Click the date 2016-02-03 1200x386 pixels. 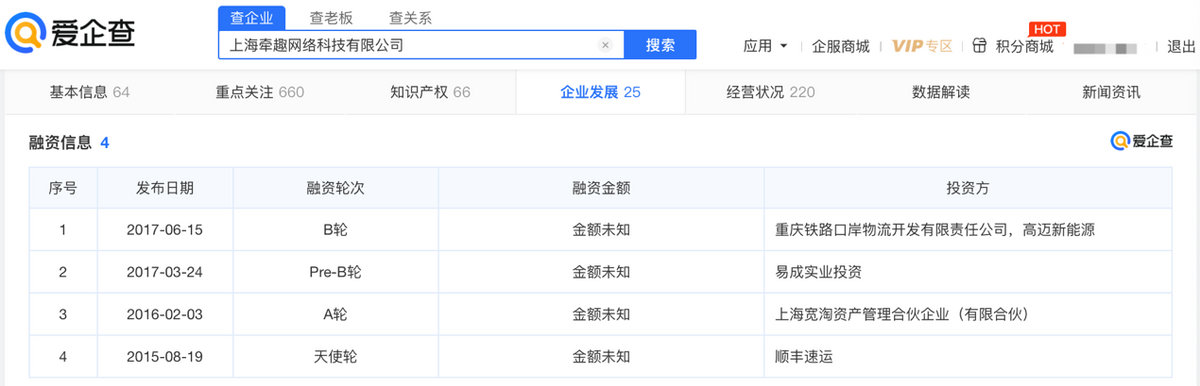(x=165, y=314)
